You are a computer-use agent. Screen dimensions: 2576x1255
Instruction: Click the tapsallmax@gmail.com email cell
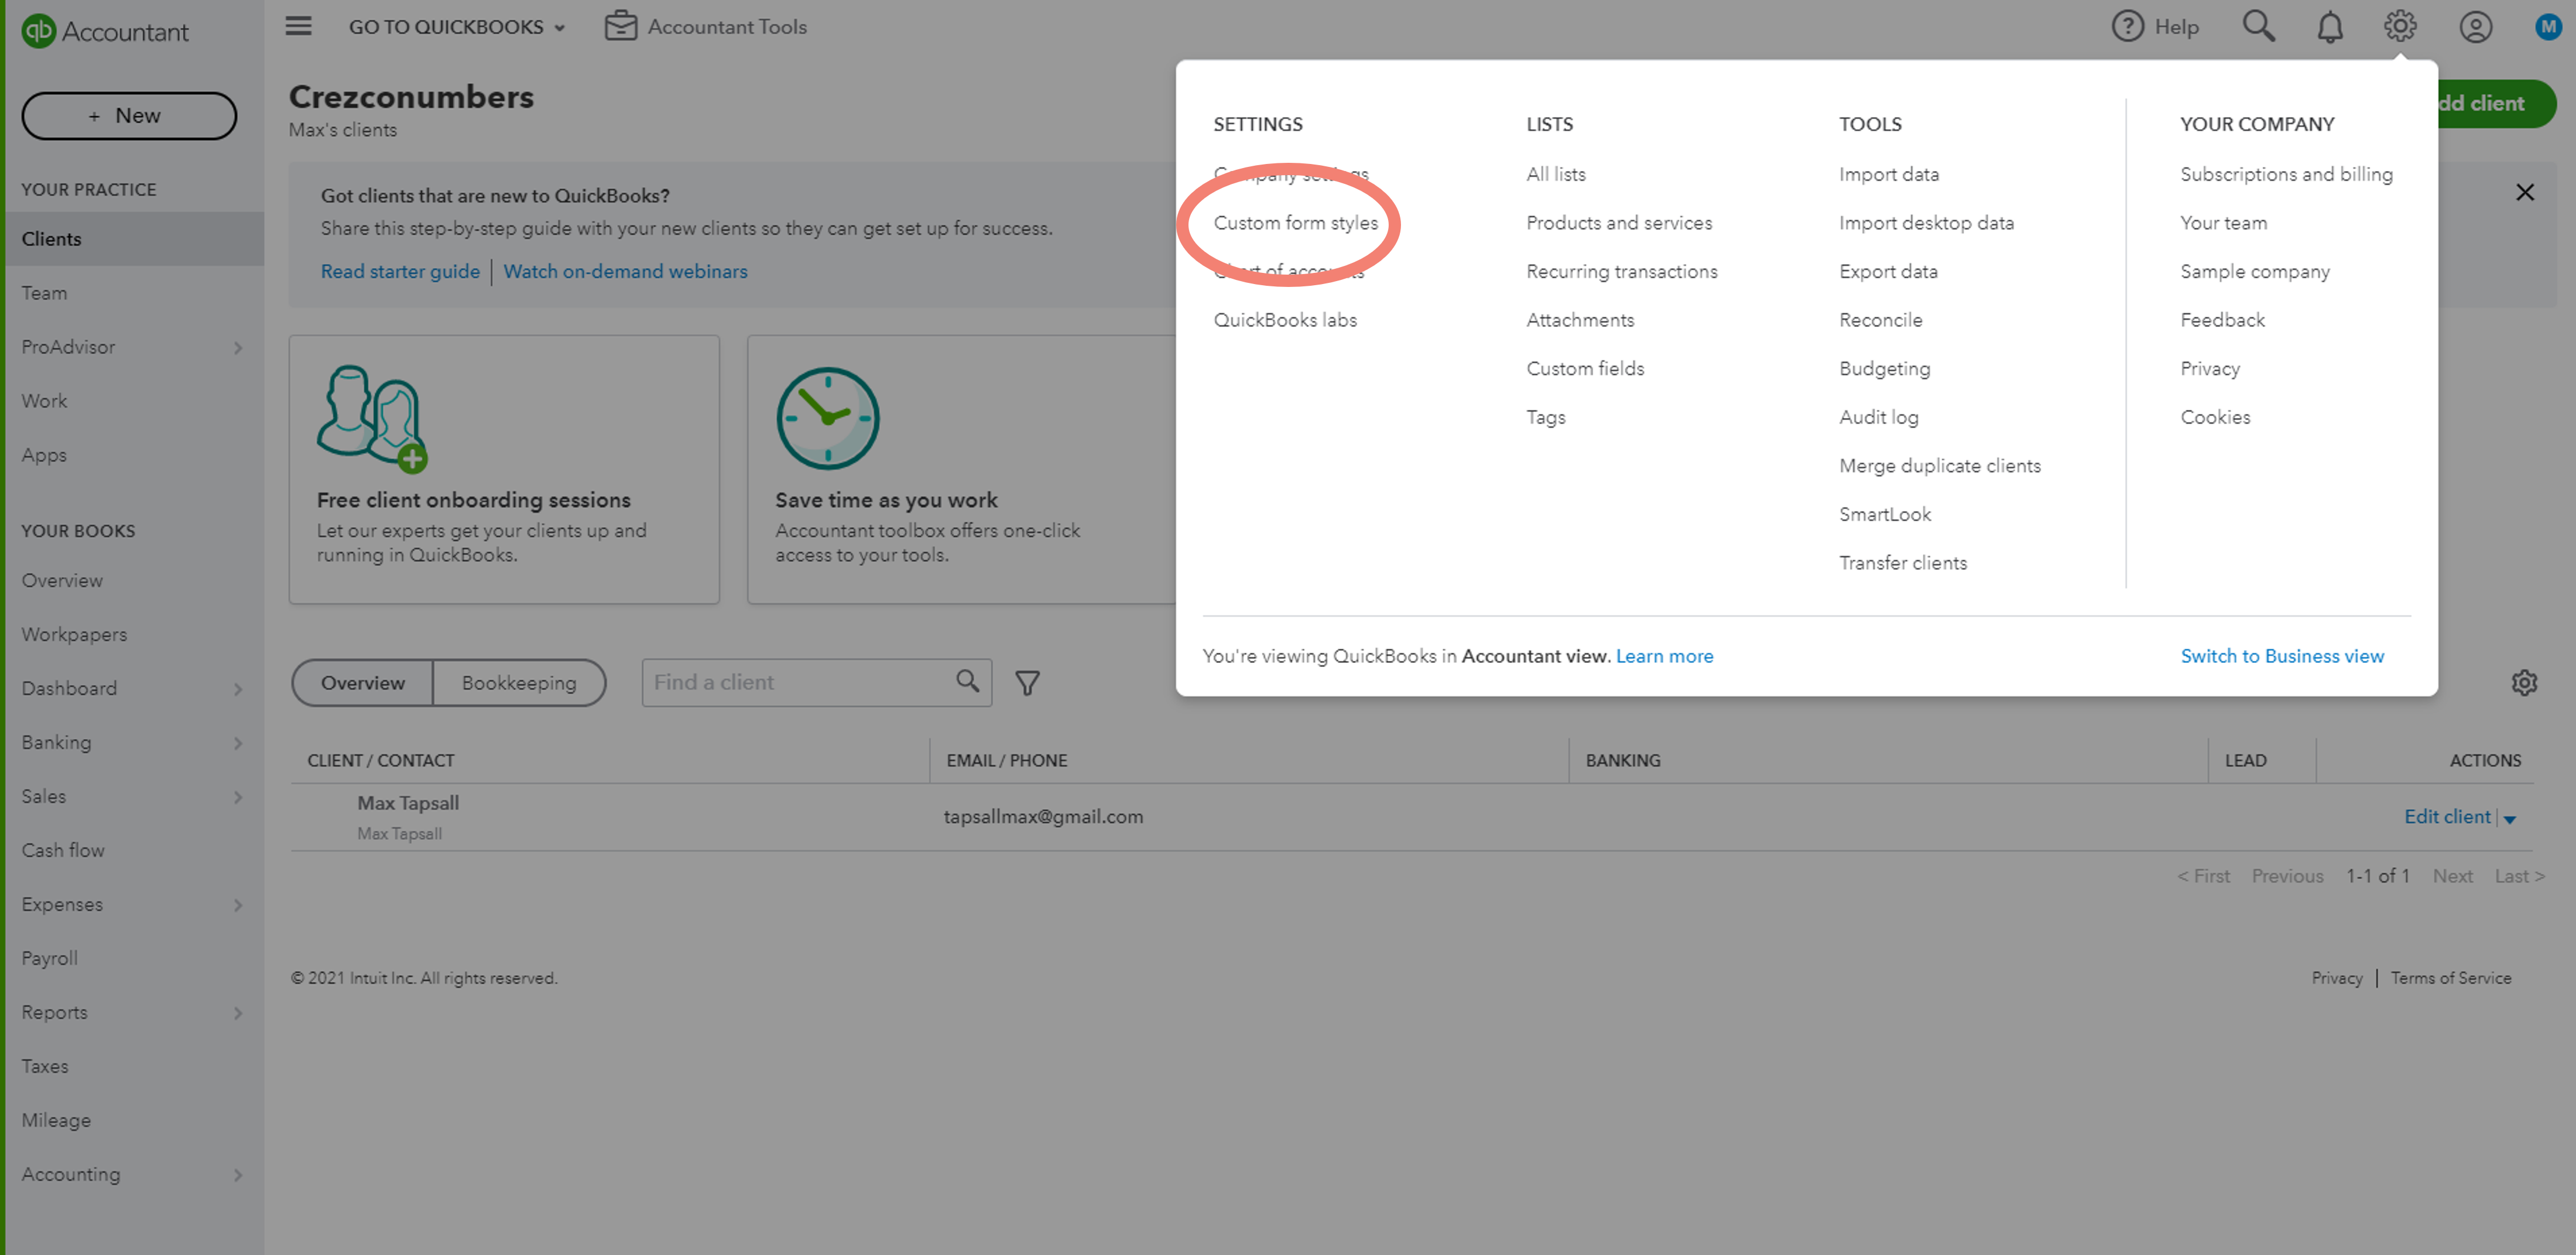[1043, 817]
